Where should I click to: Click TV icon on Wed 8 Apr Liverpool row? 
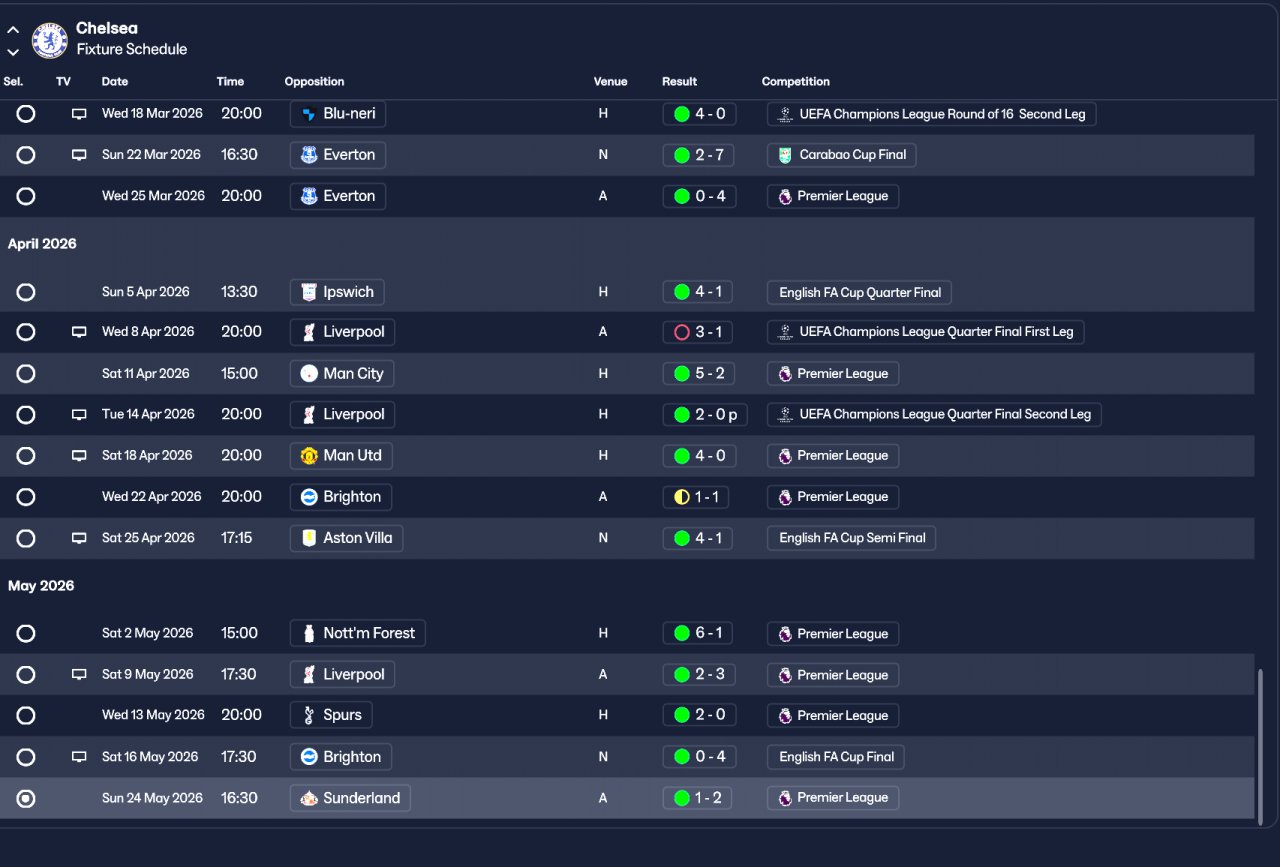(x=79, y=332)
